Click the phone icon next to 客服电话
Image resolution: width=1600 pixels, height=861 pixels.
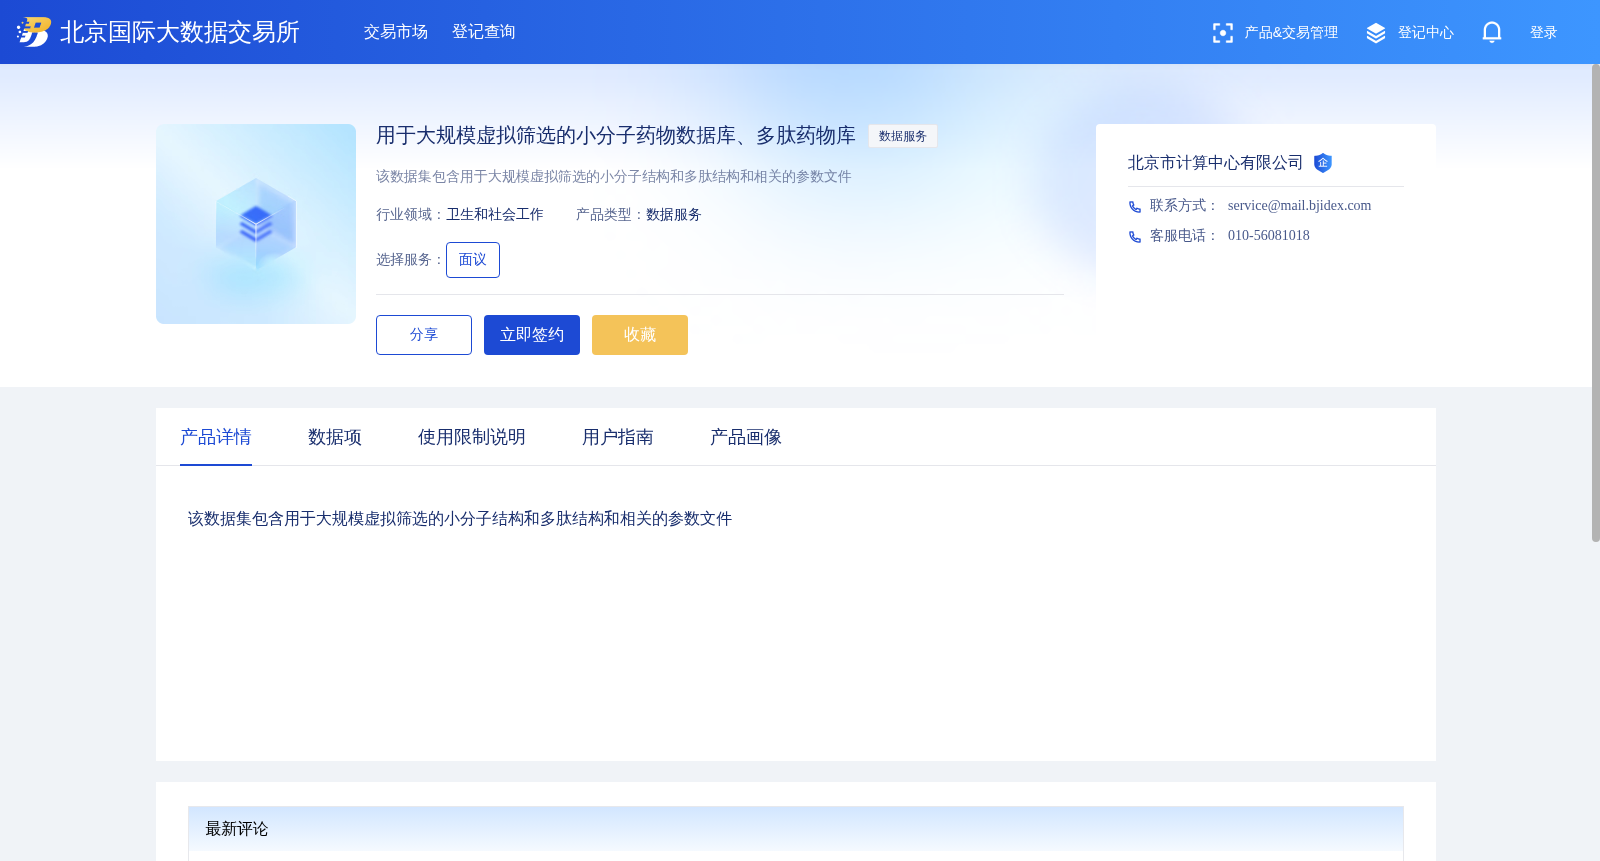point(1135,237)
